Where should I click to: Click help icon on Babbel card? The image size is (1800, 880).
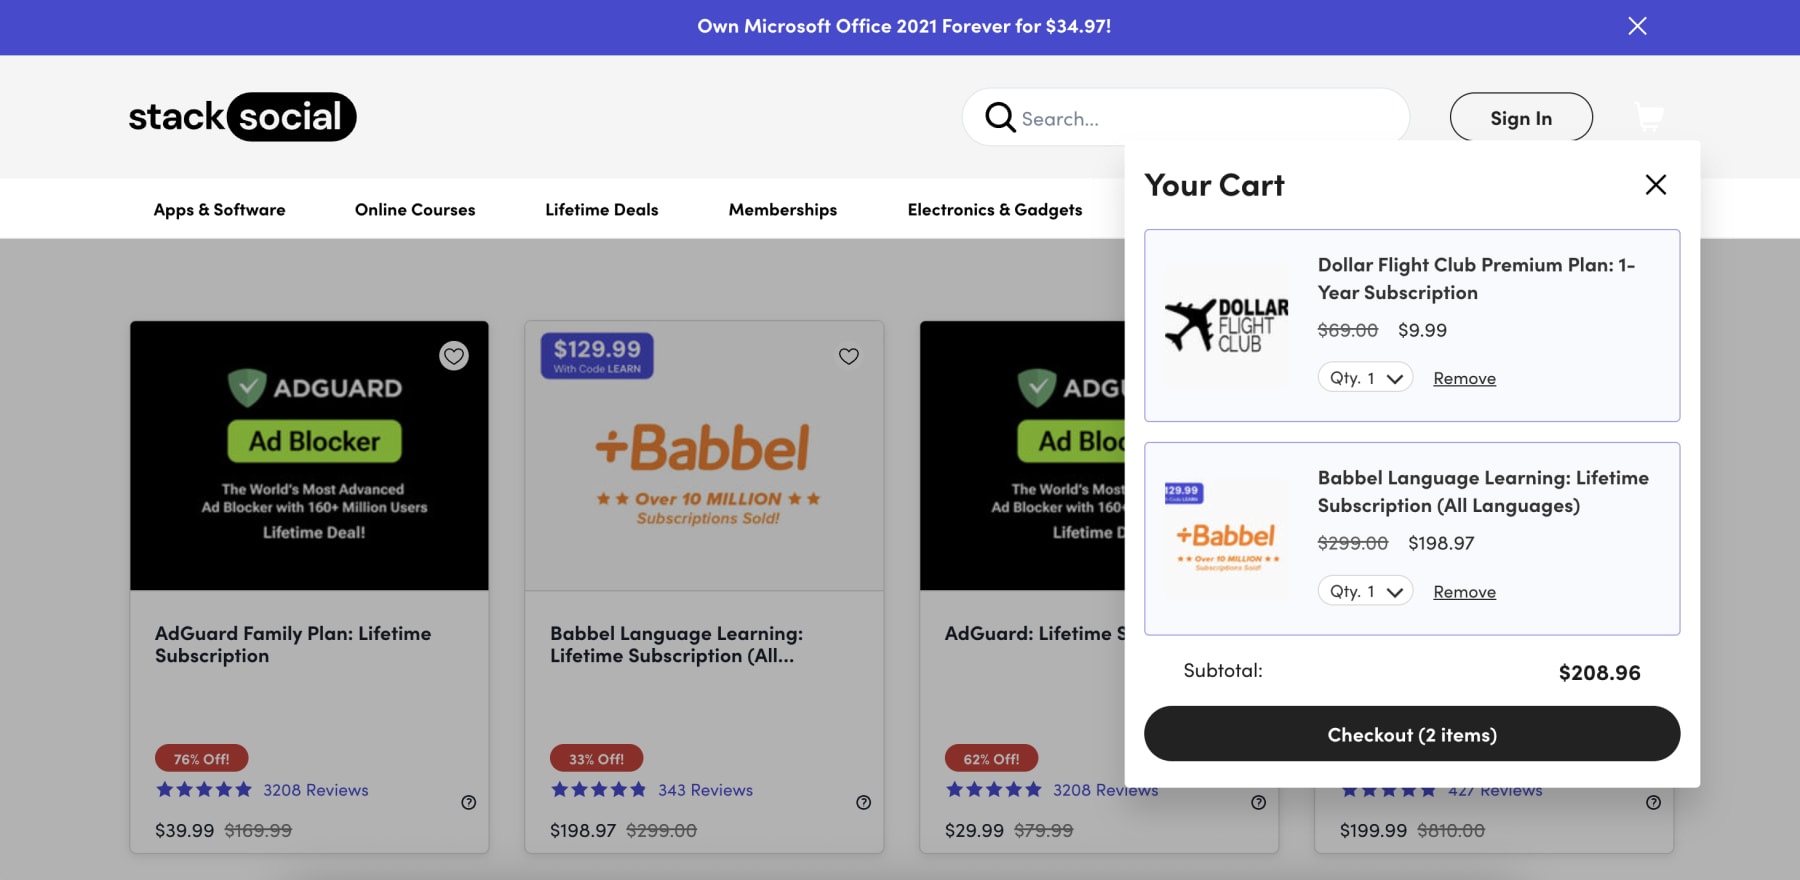(x=863, y=802)
